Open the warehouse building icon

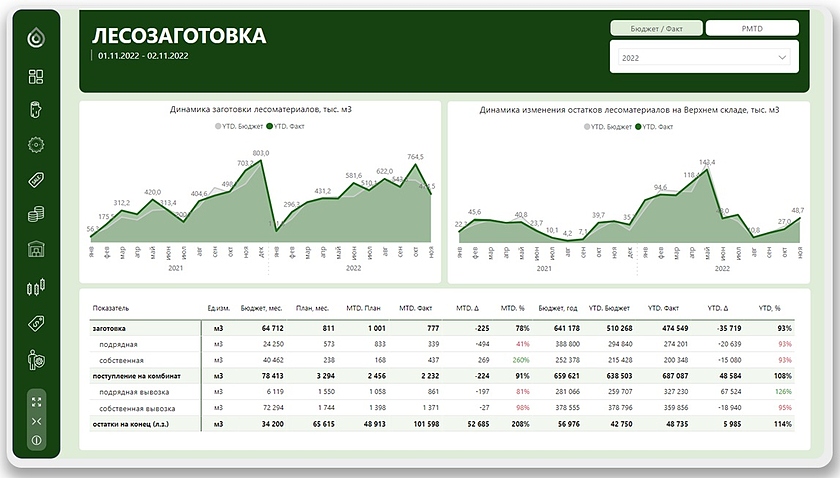(36, 249)
